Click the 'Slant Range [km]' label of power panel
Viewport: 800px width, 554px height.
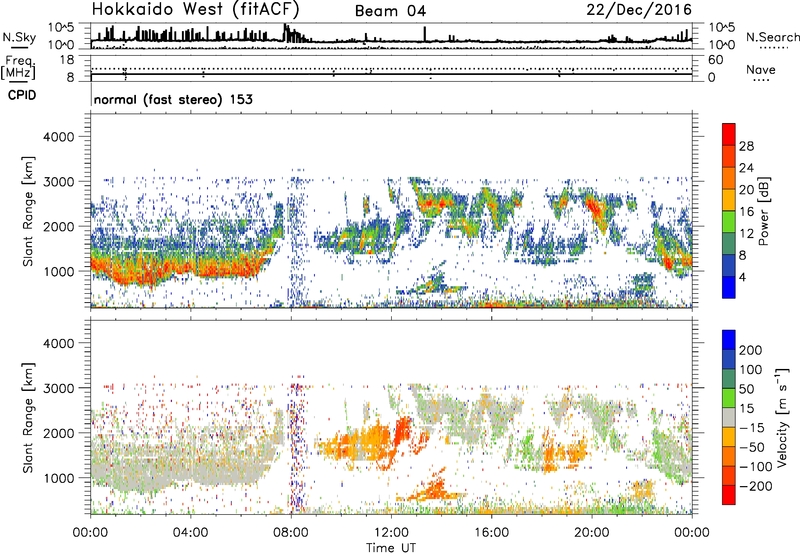28,211
